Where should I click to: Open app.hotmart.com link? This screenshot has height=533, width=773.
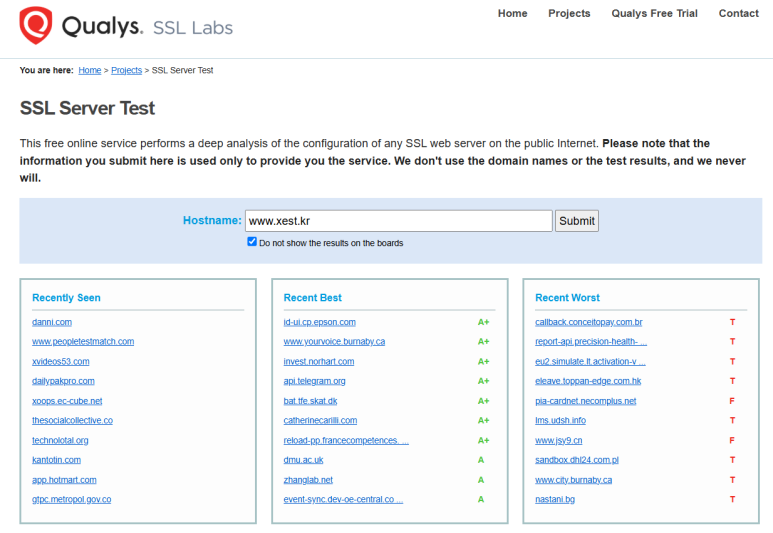click(x=64, y=480)
